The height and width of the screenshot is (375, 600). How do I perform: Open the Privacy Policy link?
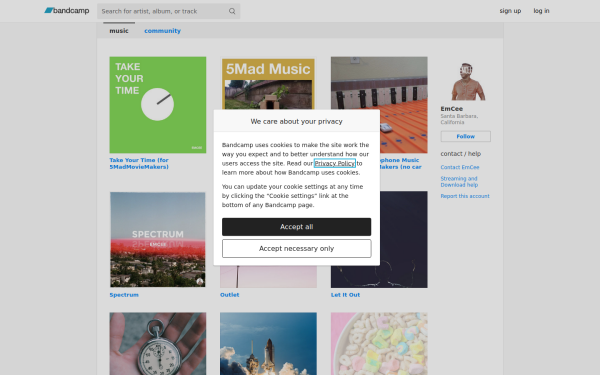click(335, 163)
